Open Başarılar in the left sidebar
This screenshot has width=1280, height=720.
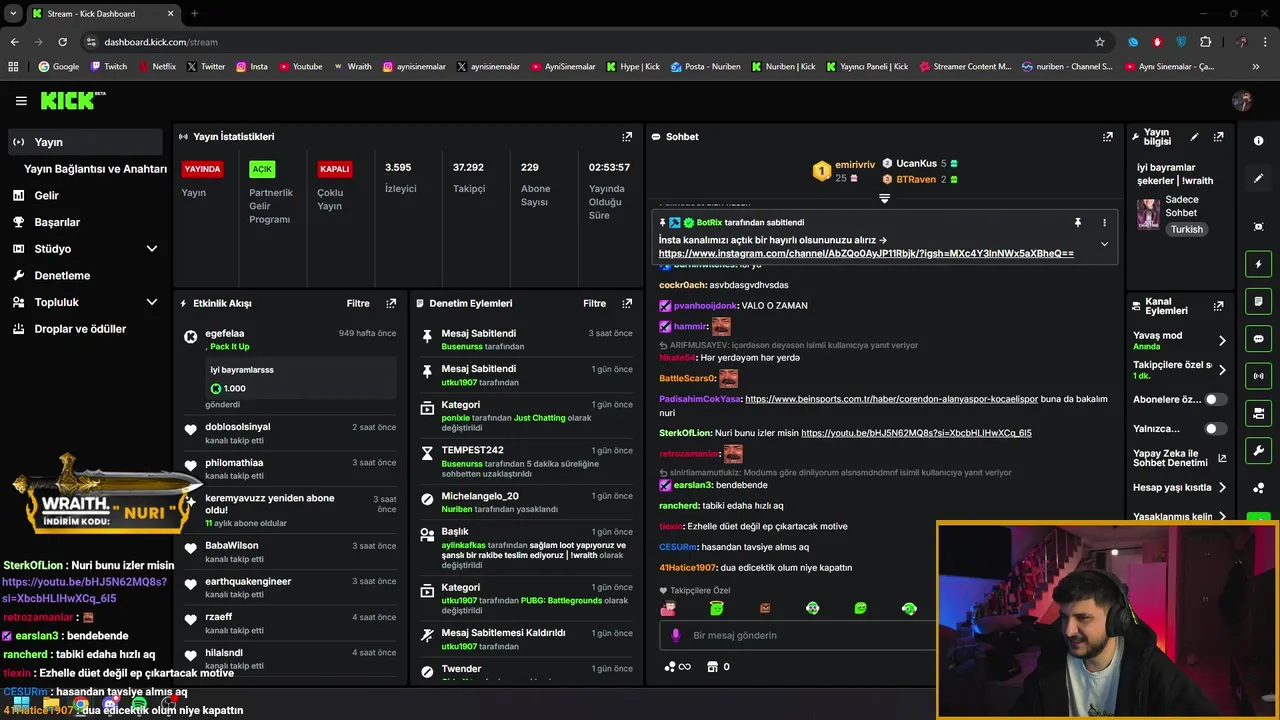click(57, 222)
